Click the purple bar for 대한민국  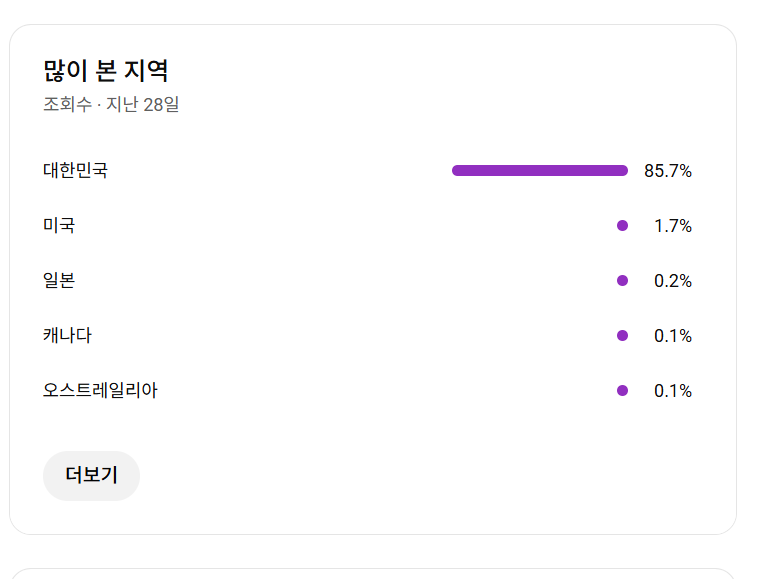540,171
